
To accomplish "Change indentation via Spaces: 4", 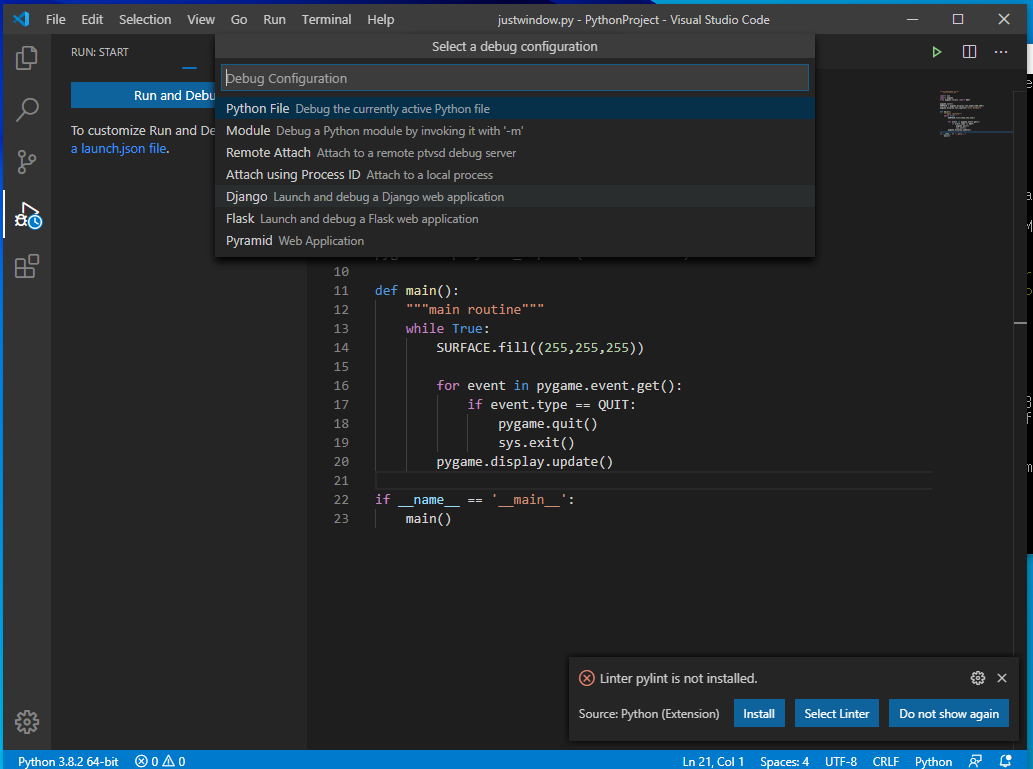I will (784, 761).
